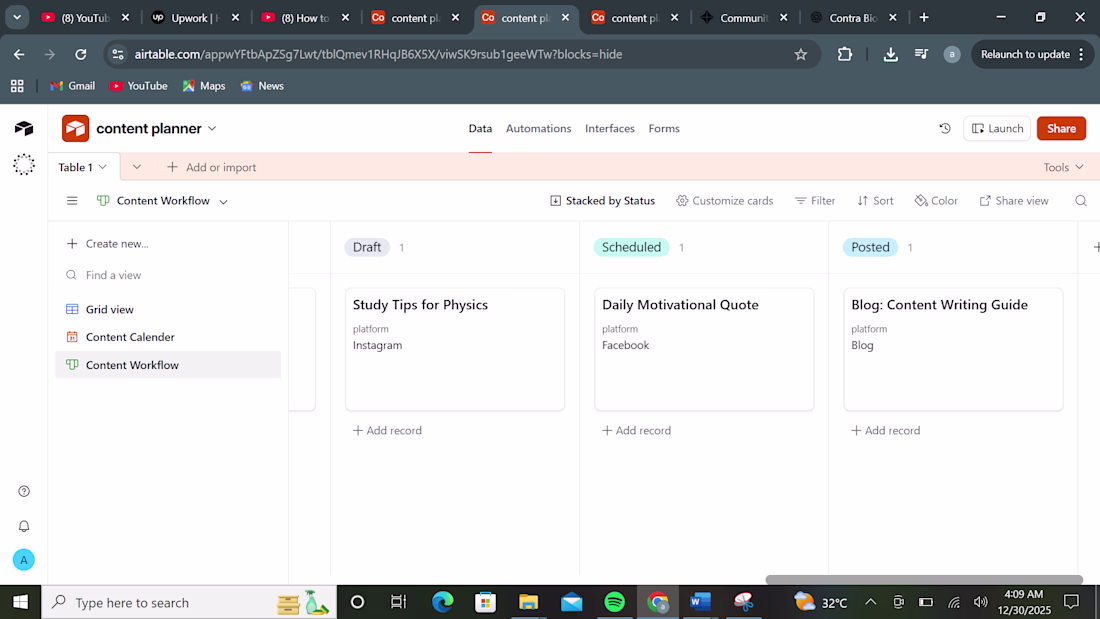Click Relaunch to update button
The image size is (1100, 619).
(x=1031, y=54)
